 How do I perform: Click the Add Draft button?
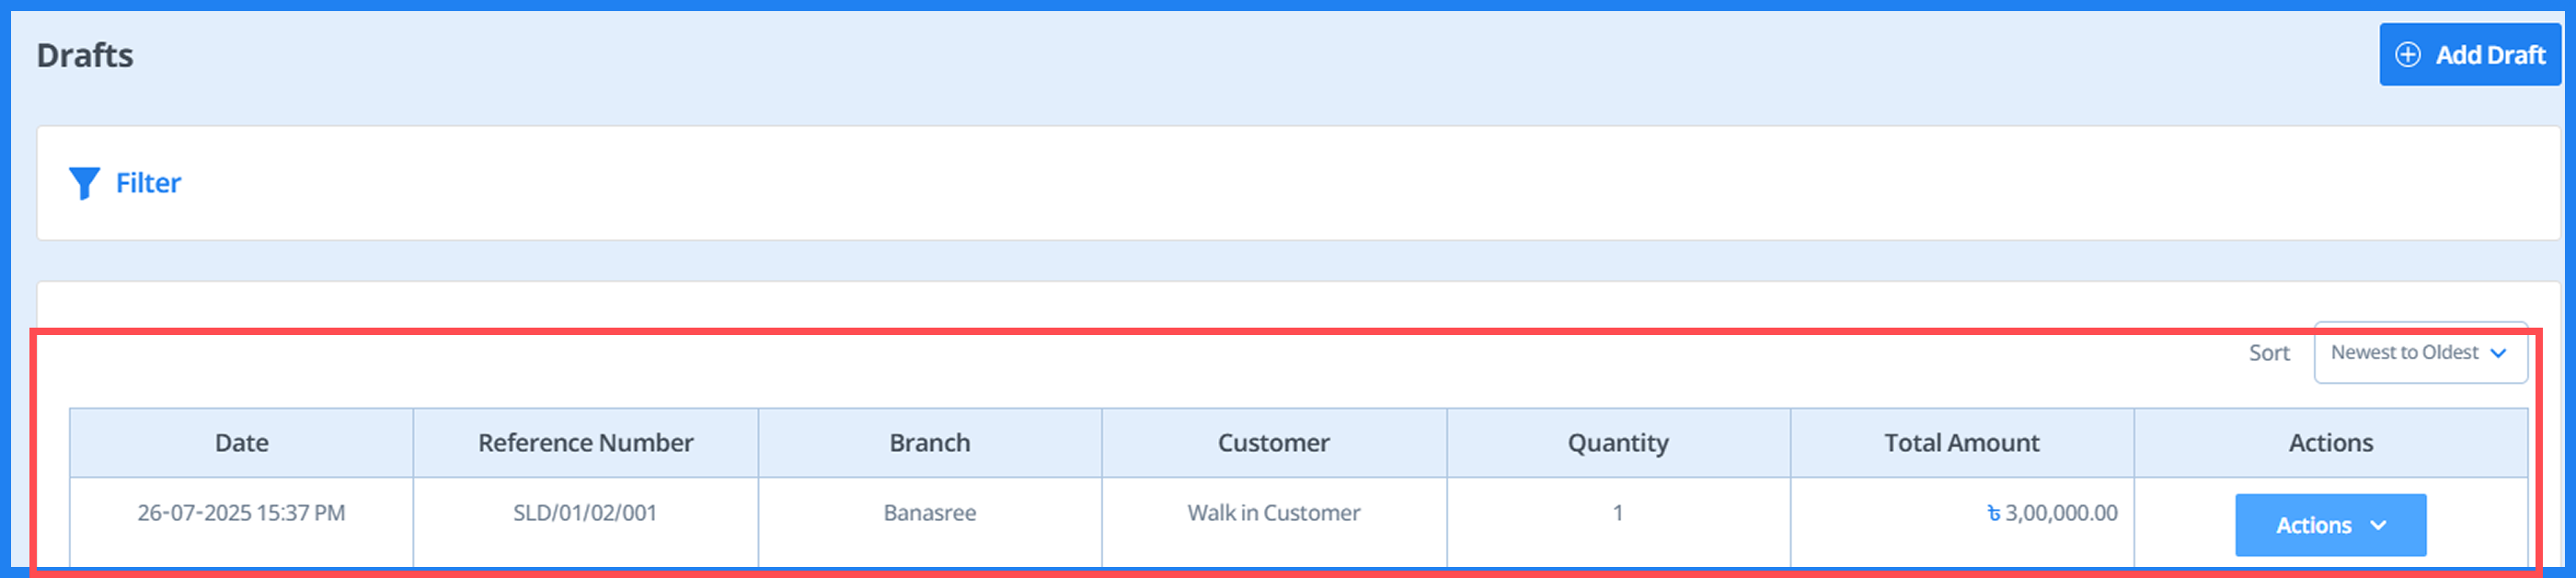2470,55
